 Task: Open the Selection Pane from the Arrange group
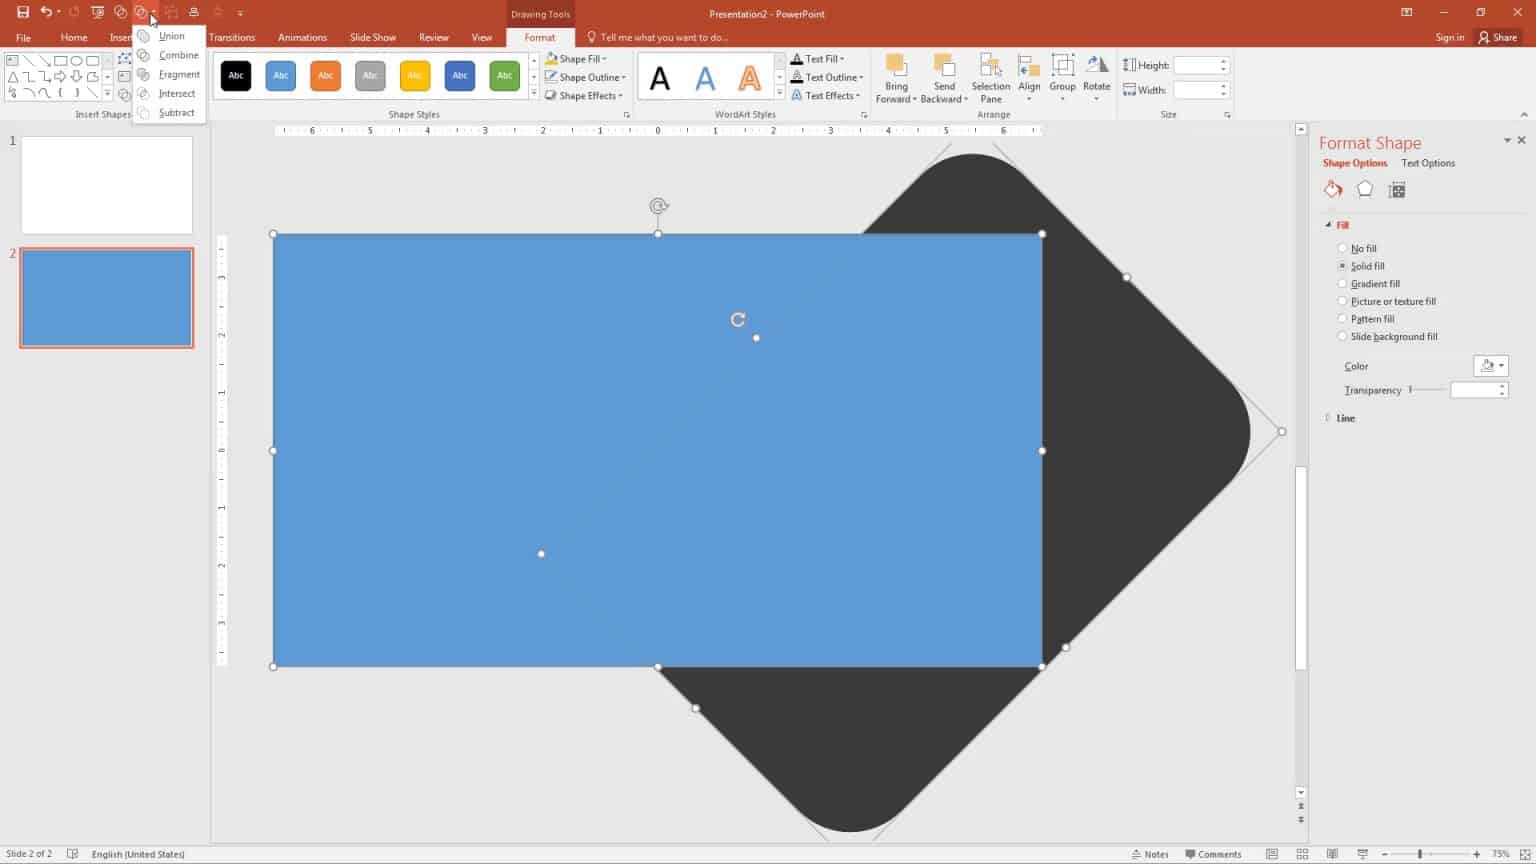(990, 78)
